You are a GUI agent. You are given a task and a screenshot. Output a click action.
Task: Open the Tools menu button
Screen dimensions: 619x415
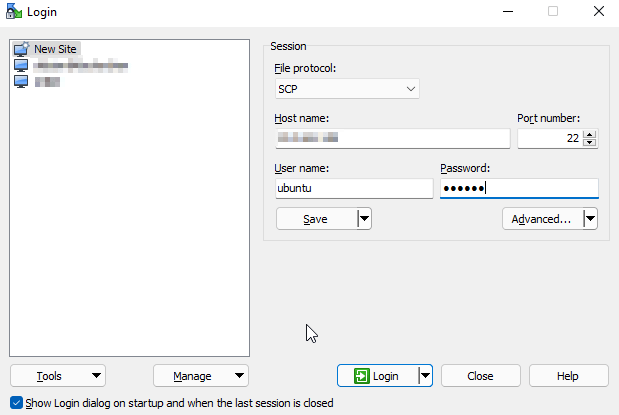coord(58,376)
